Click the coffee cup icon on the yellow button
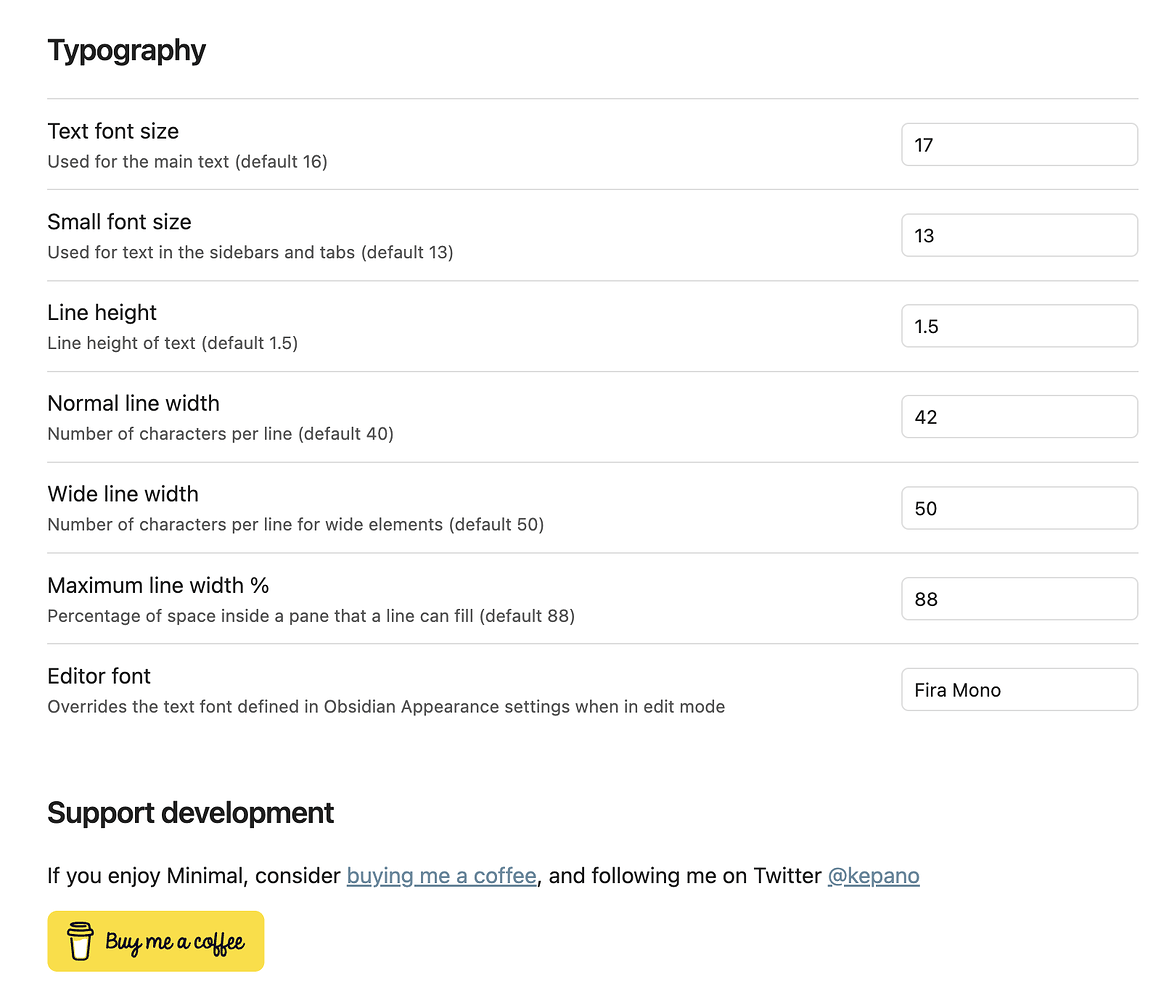 pos(80,941)
